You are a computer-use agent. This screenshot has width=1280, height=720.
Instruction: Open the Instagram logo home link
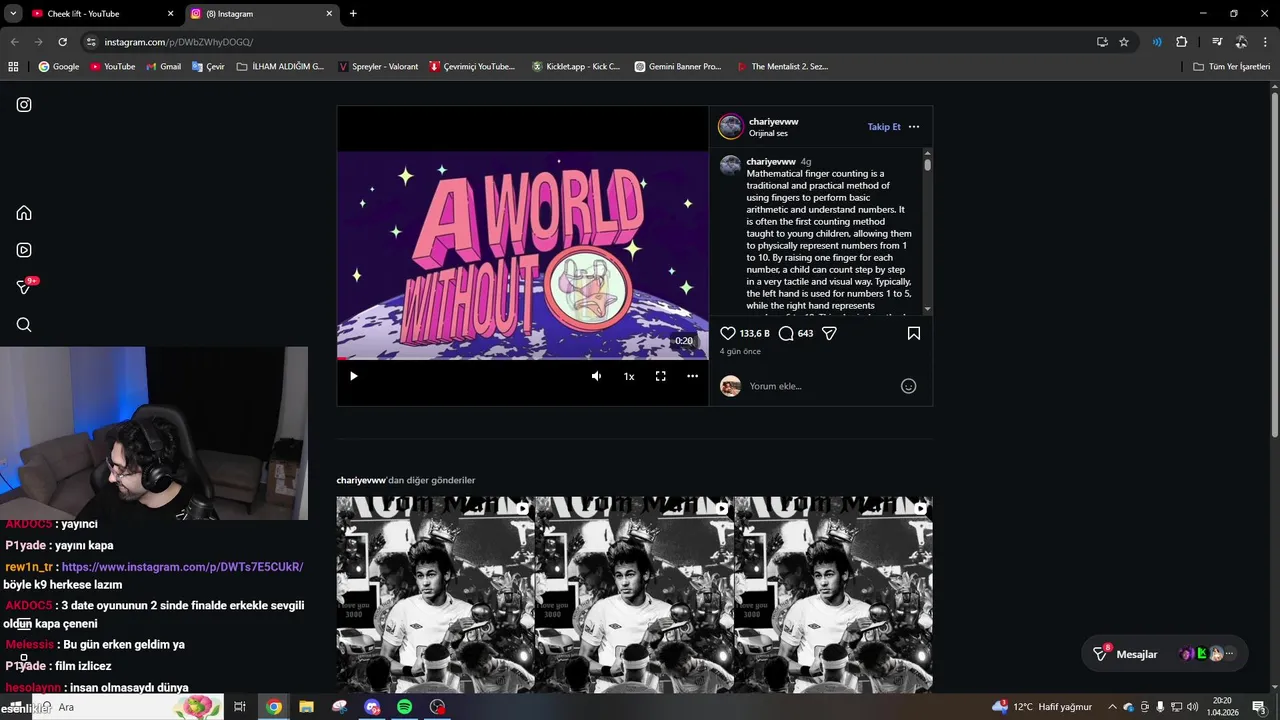tap(24, 105)
